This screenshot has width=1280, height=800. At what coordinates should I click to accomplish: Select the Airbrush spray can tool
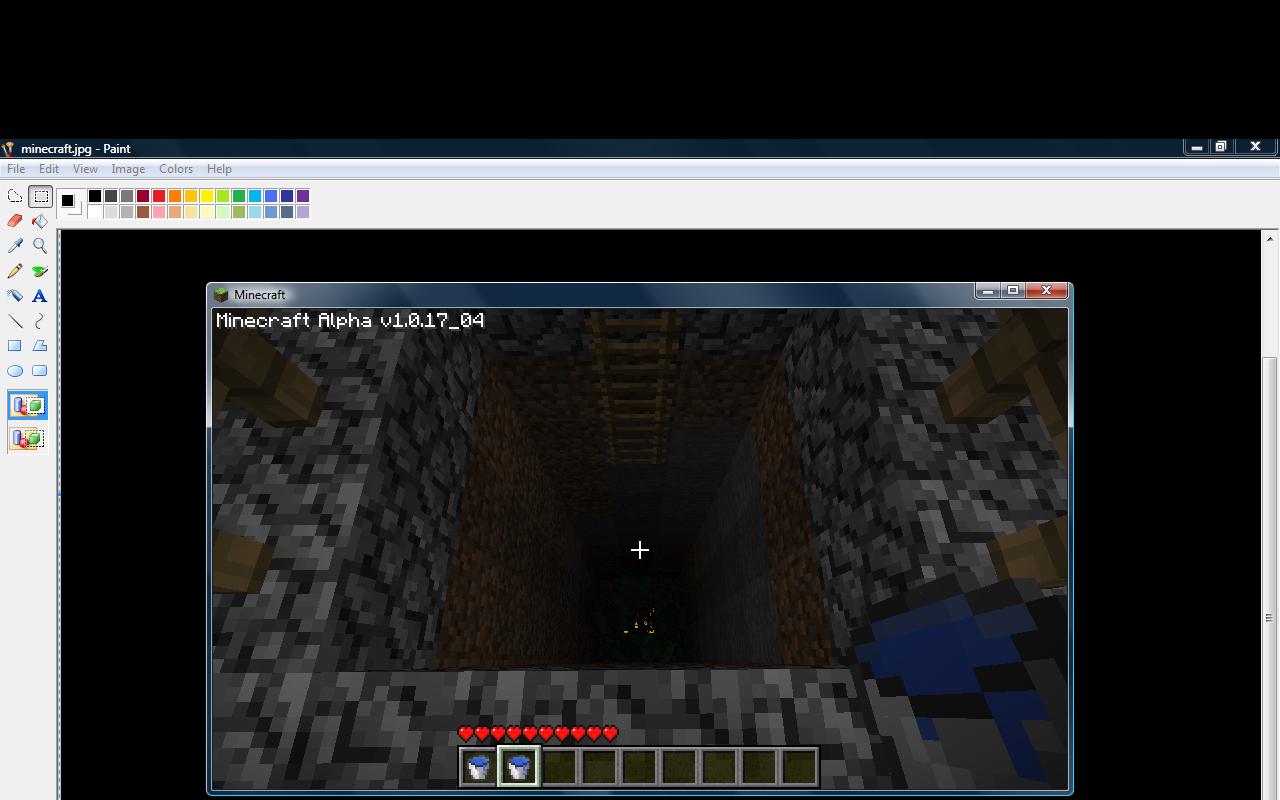[x=15, y=296]
